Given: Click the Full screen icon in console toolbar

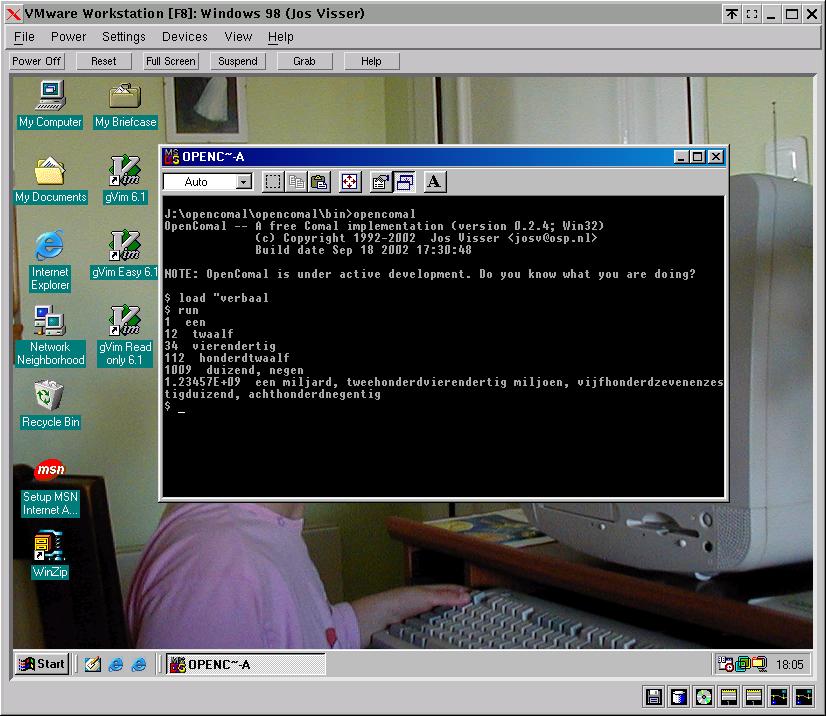Looking at the screenshot, I should point(349,182).
